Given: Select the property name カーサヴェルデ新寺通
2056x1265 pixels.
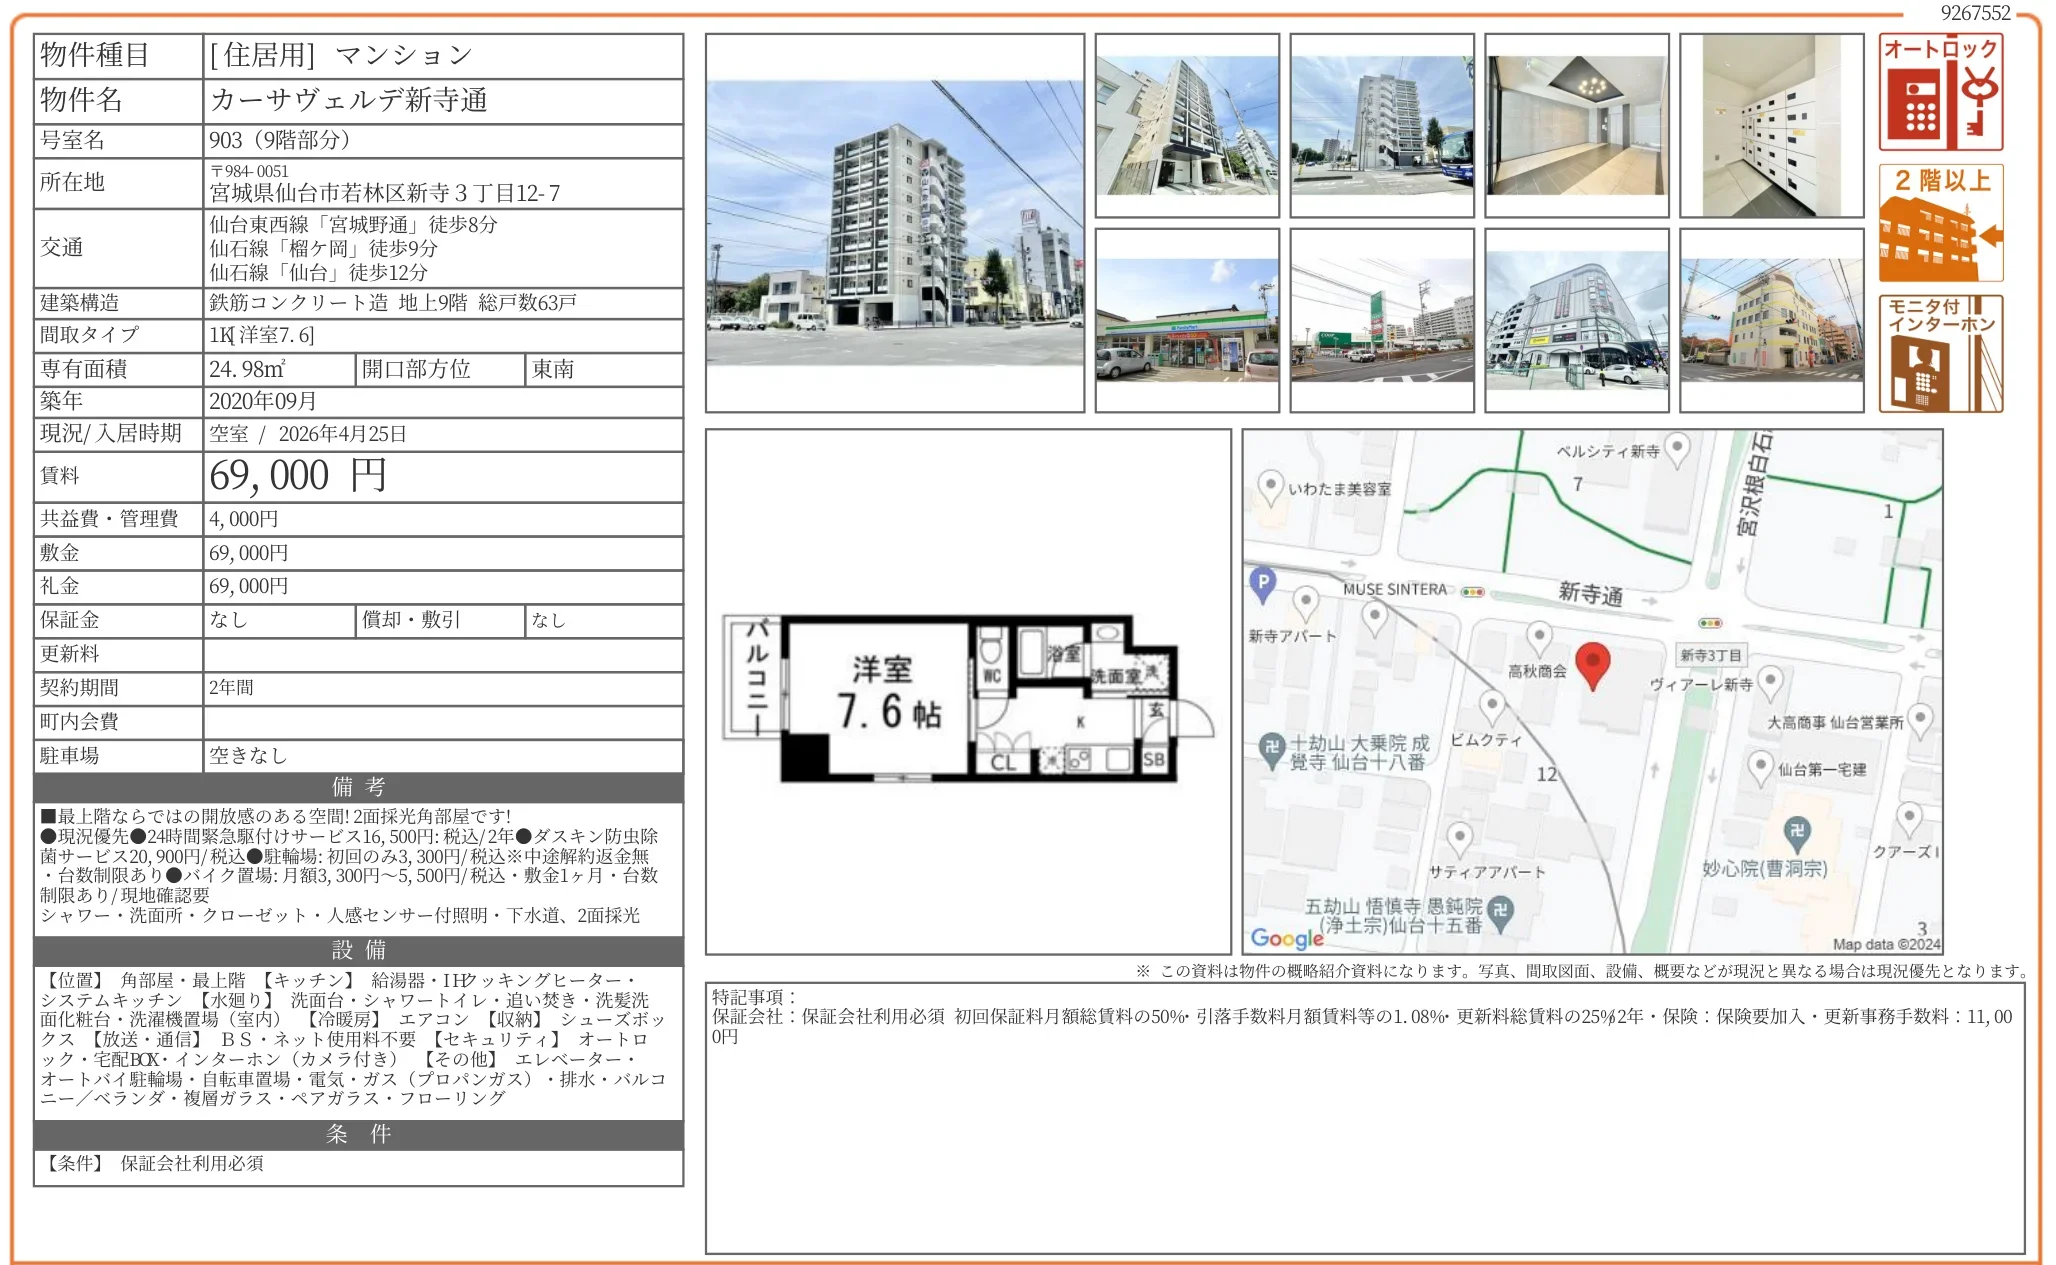Looking at the screenshot, I should point(349,100).
